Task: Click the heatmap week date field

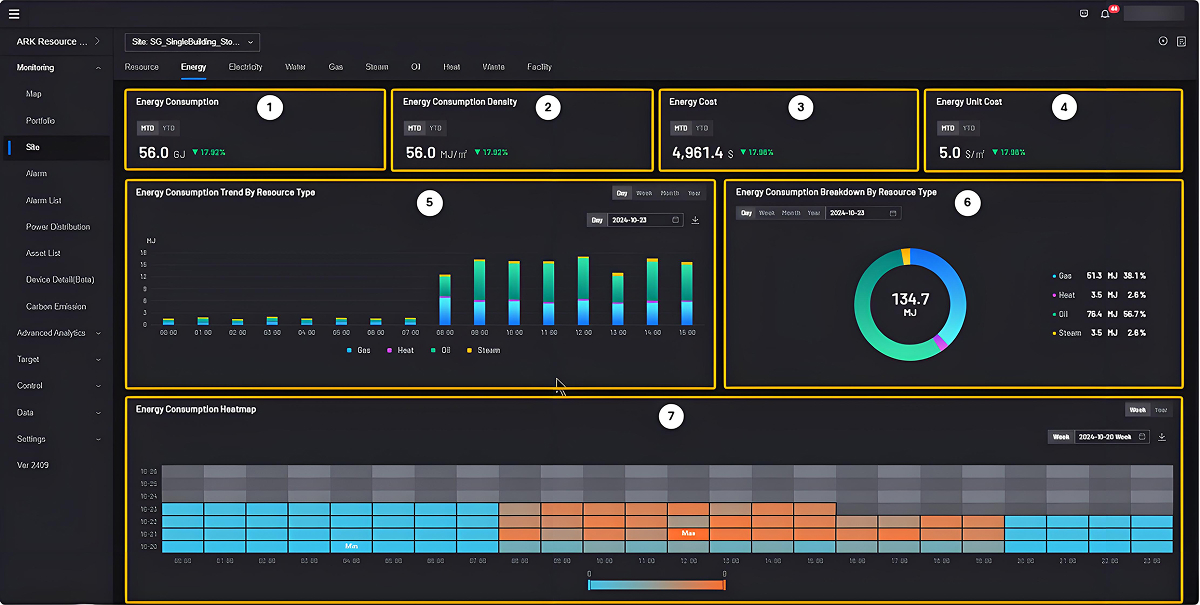Action: [x=1112, y=437]
